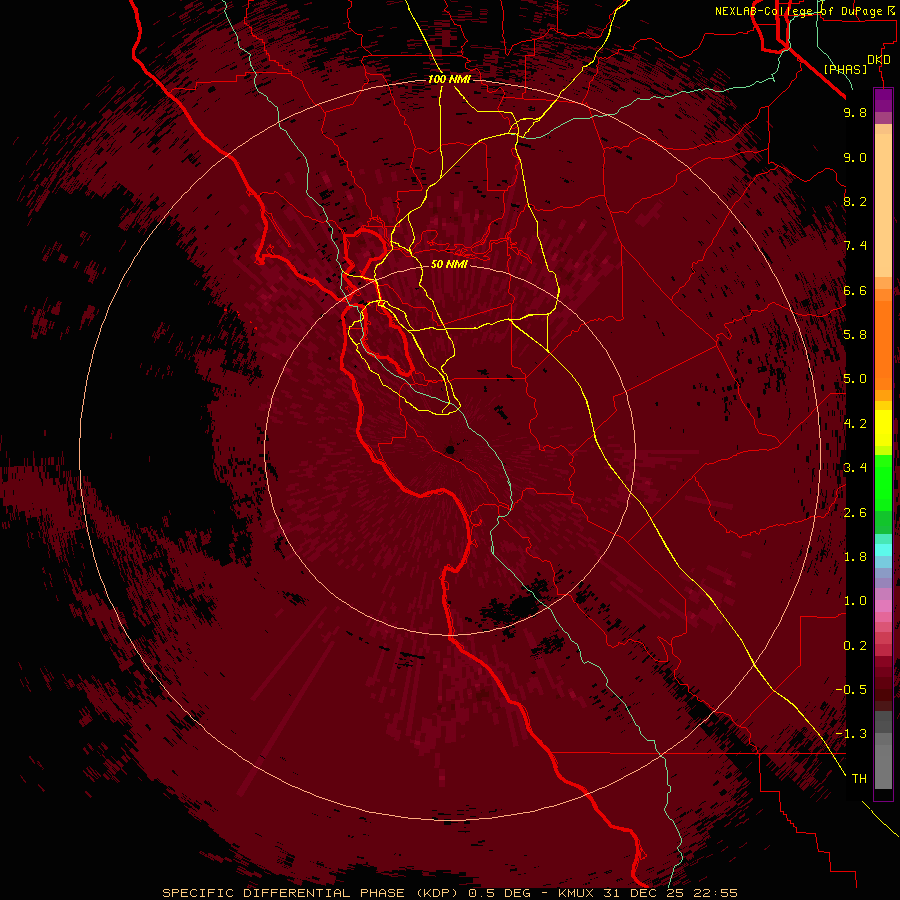This screenshot has height=900, width=900.
Task: Click the bright green band of the color bar
Action: 883,482
